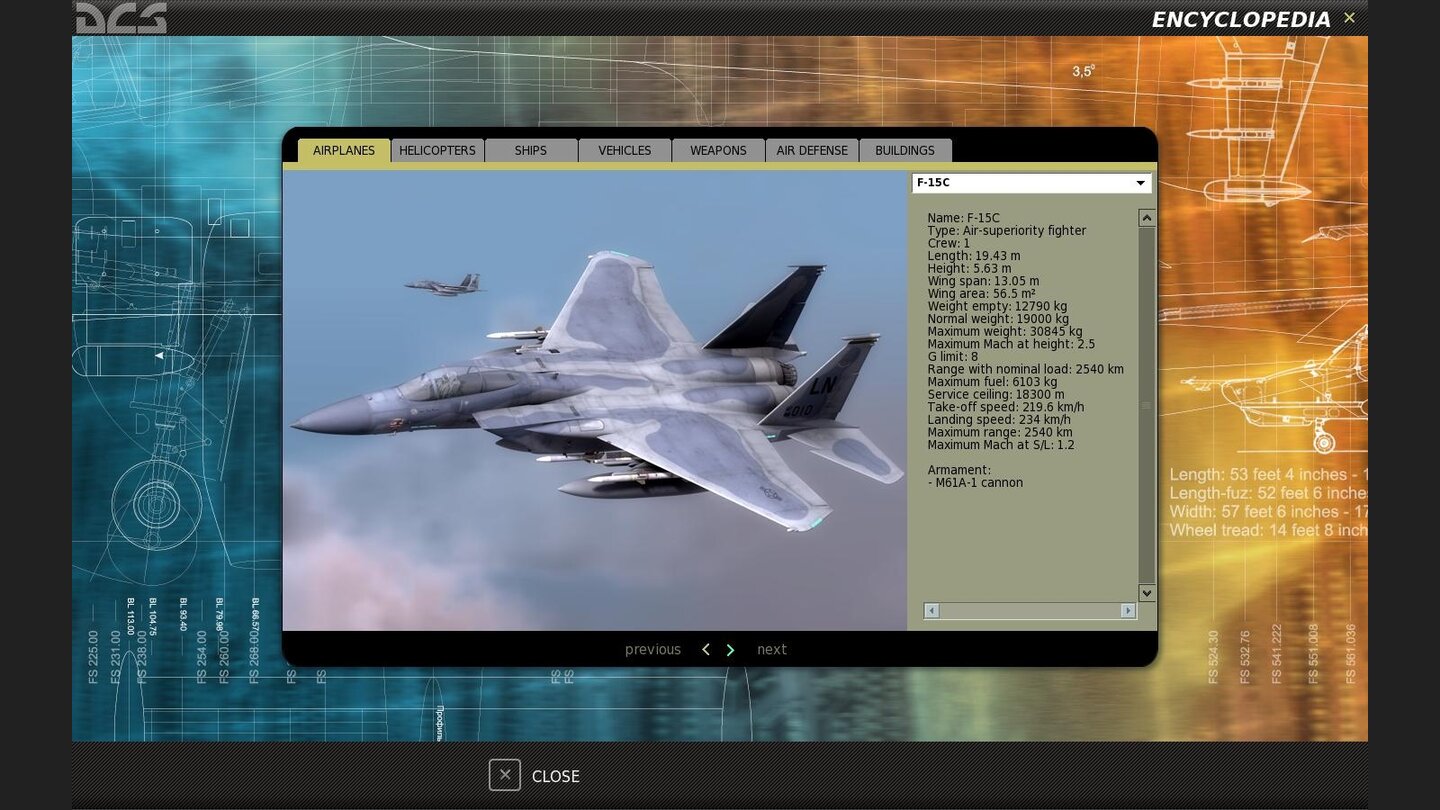Switch to Air Defense tab
Image resolution: width=1440 pixels, height=810 pixels.
coord(812,150)
